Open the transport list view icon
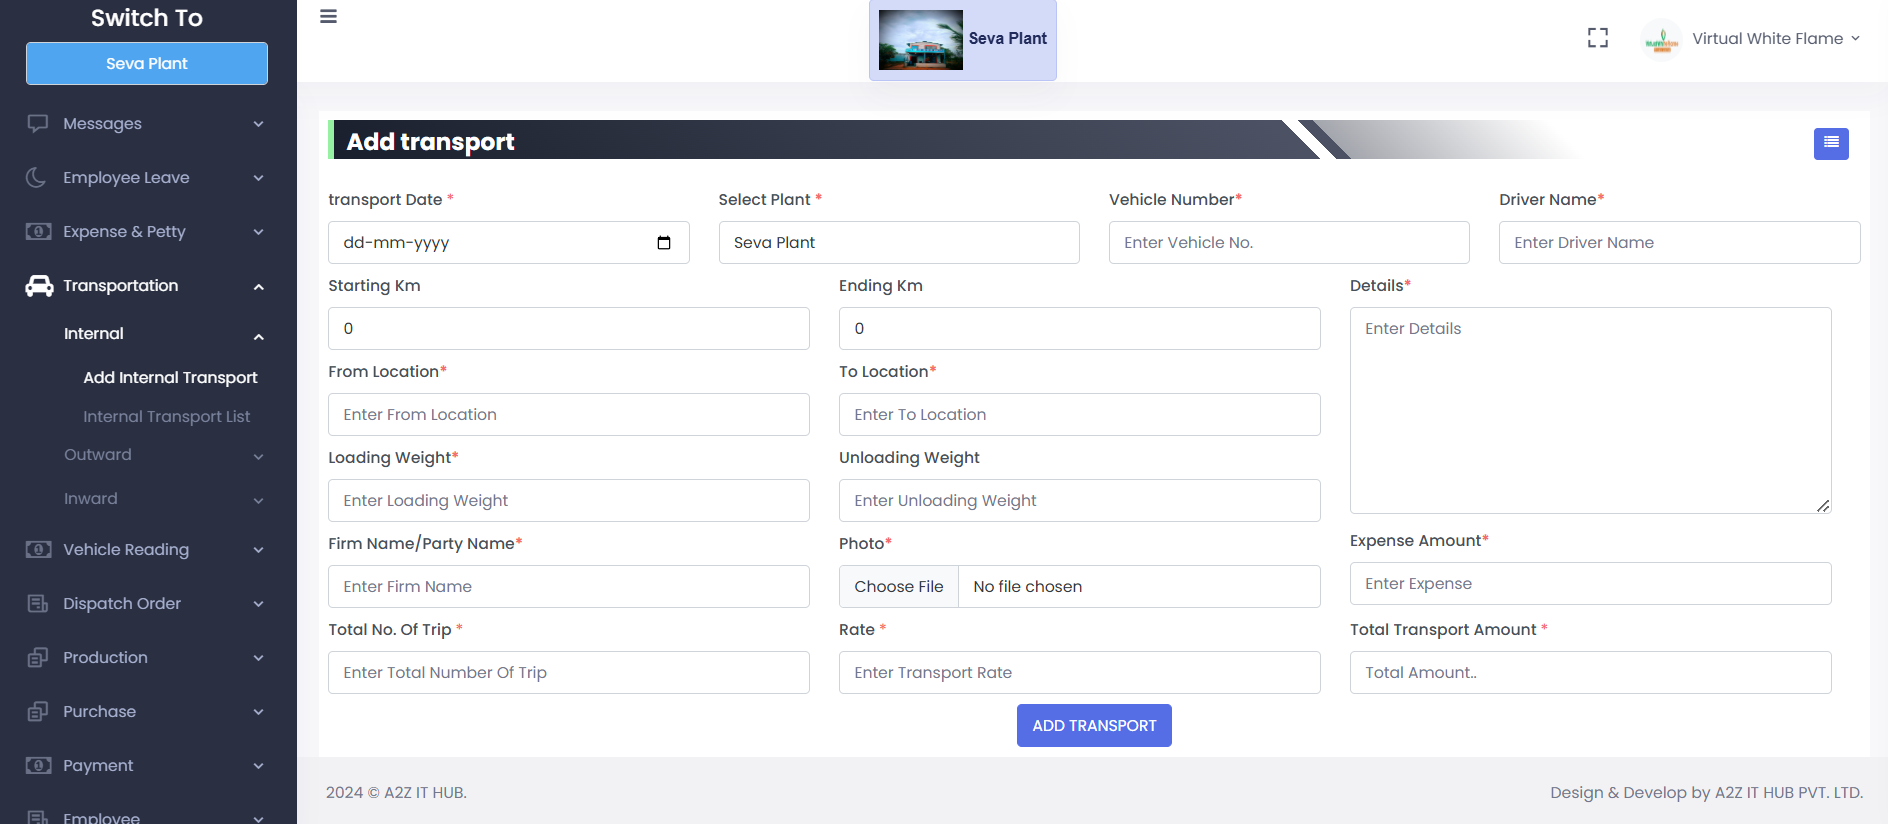The image size is (1888, 824). click(1830, 143)
